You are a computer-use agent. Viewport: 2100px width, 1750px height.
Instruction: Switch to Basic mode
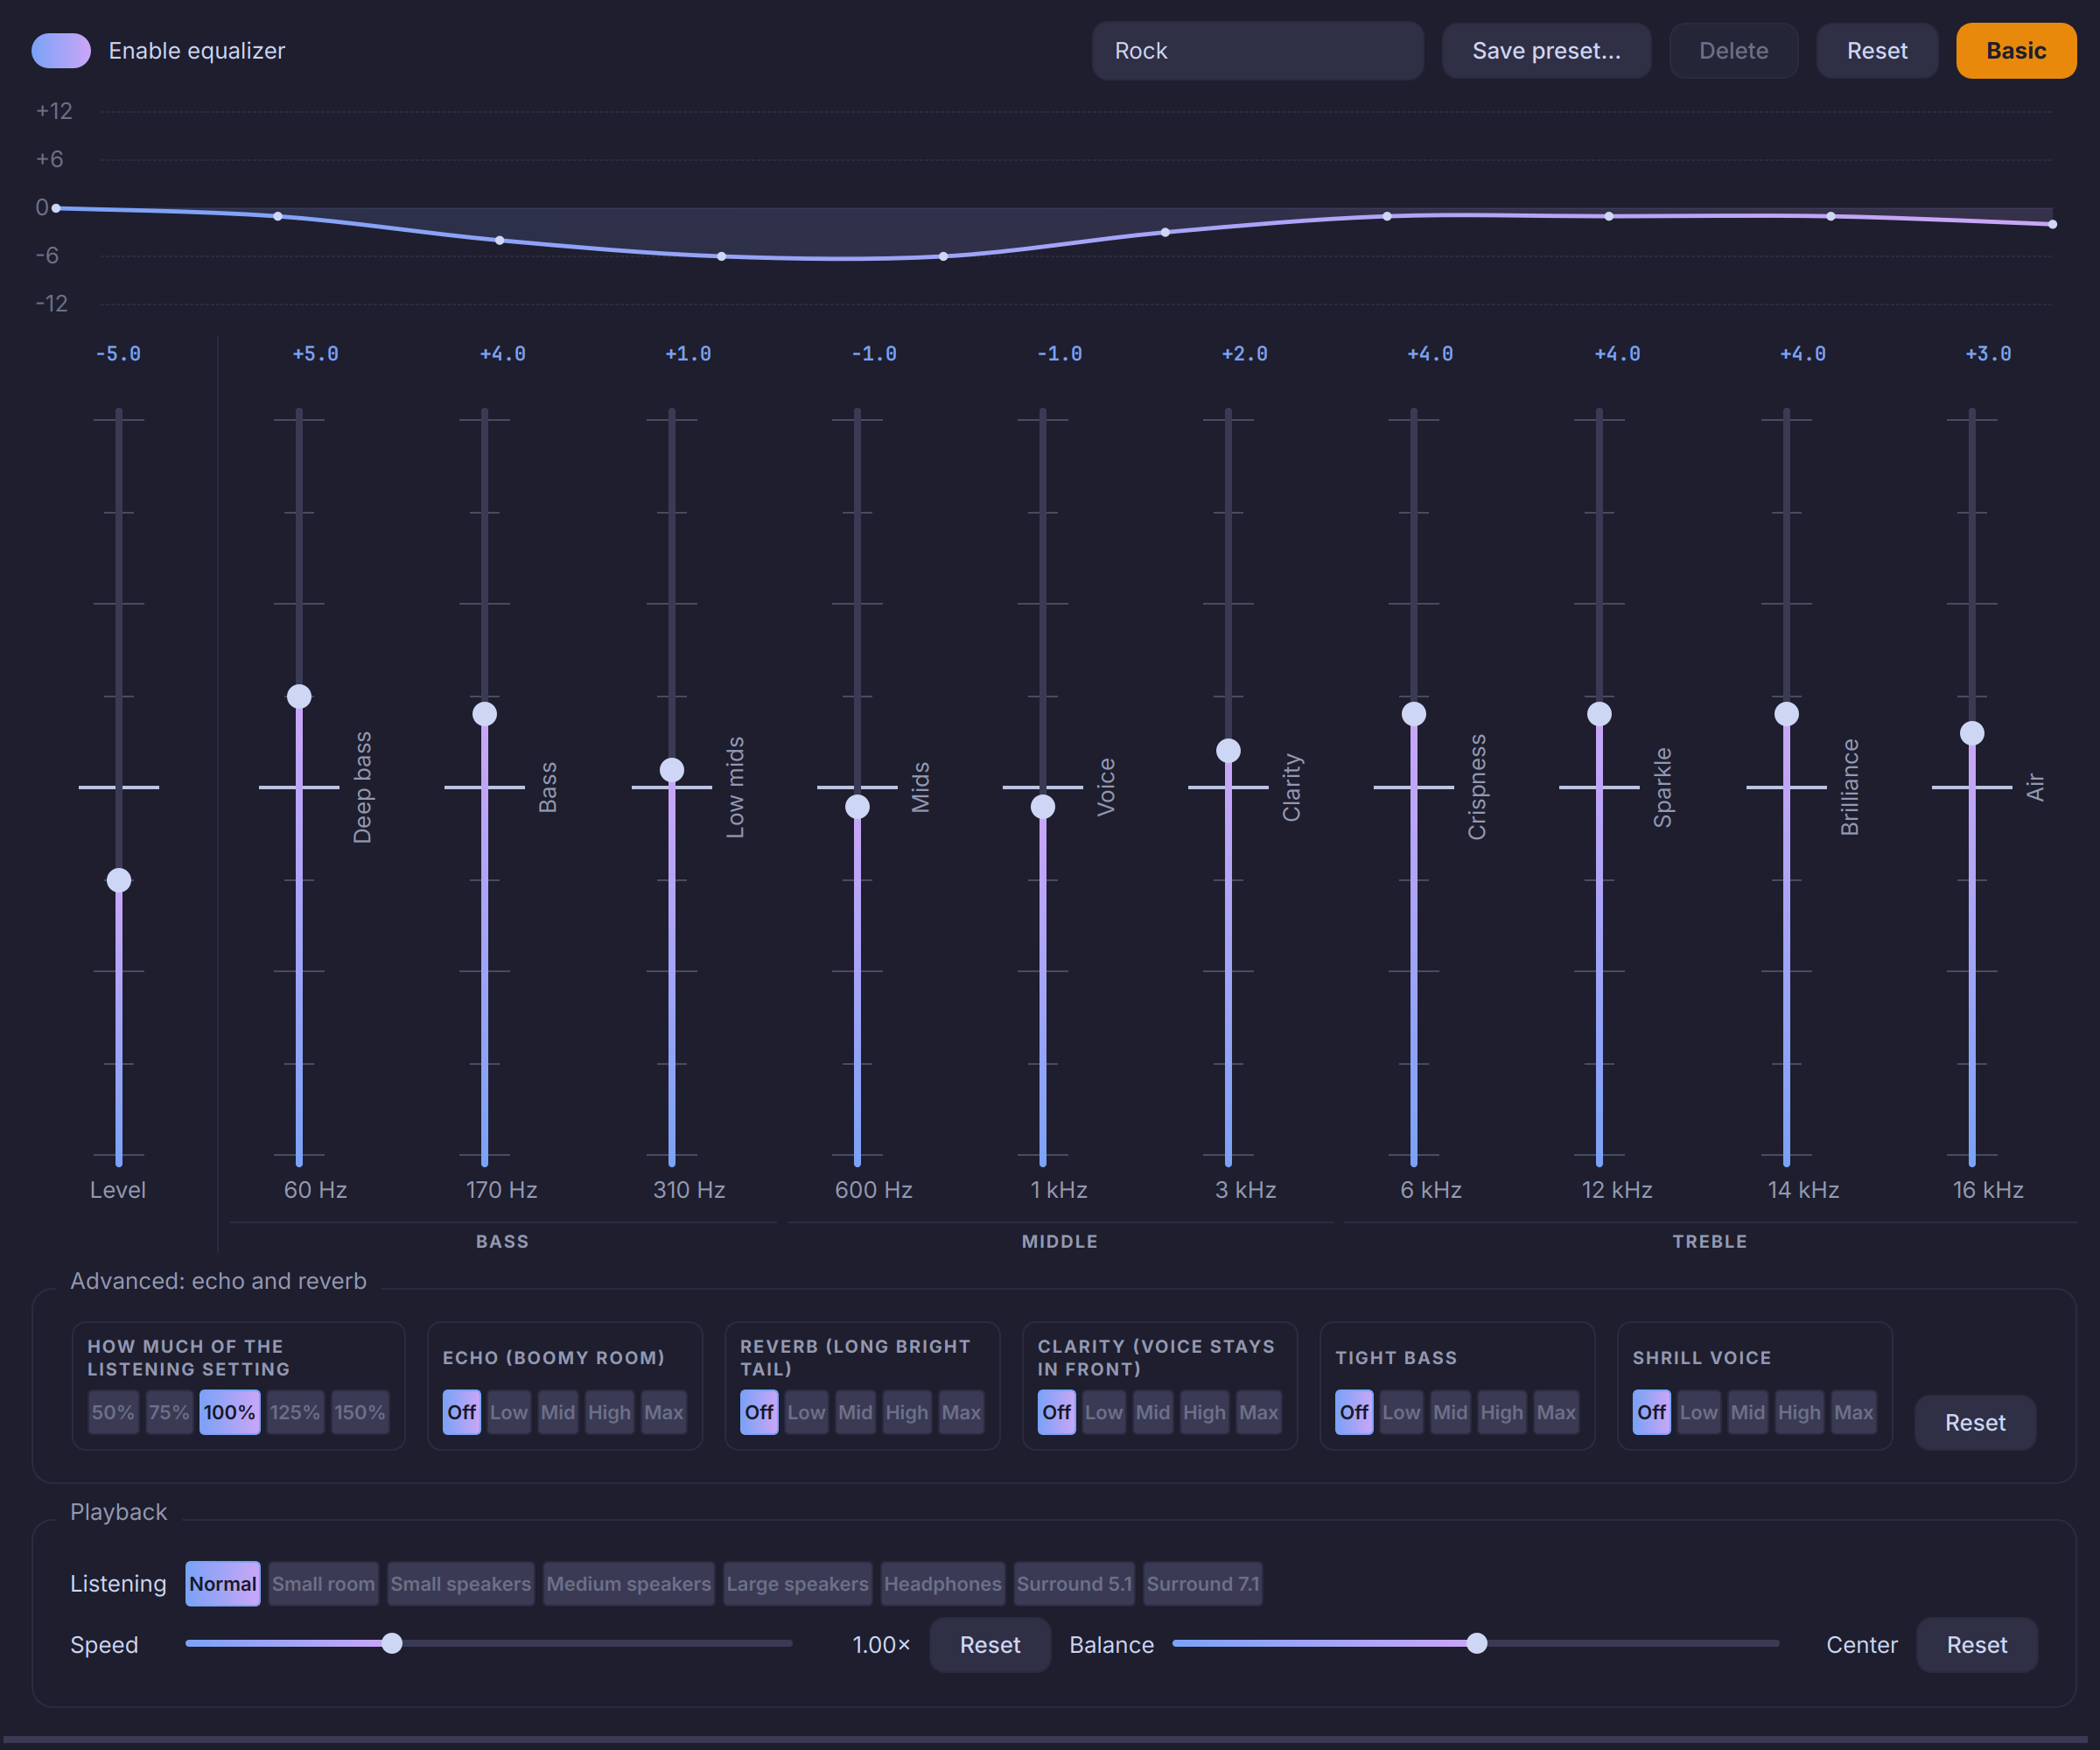click(2015, 51)
